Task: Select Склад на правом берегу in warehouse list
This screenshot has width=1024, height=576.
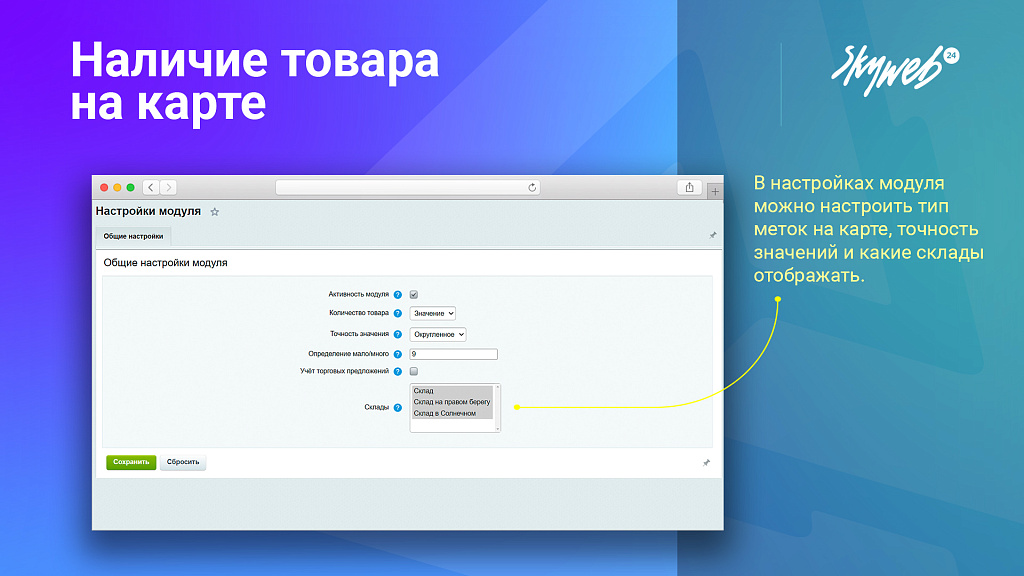Action: (452, 401)
